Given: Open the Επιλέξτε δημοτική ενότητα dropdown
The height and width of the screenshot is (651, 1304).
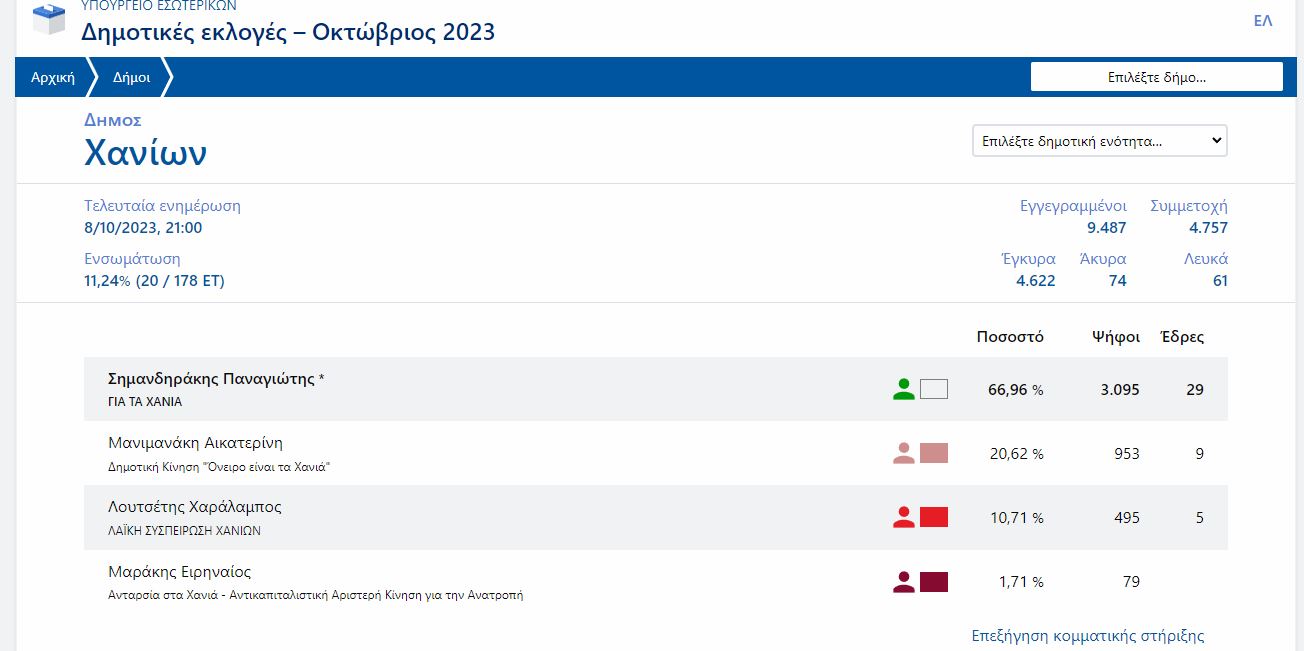Looking at the screenshot, I should coord(1099,141).
